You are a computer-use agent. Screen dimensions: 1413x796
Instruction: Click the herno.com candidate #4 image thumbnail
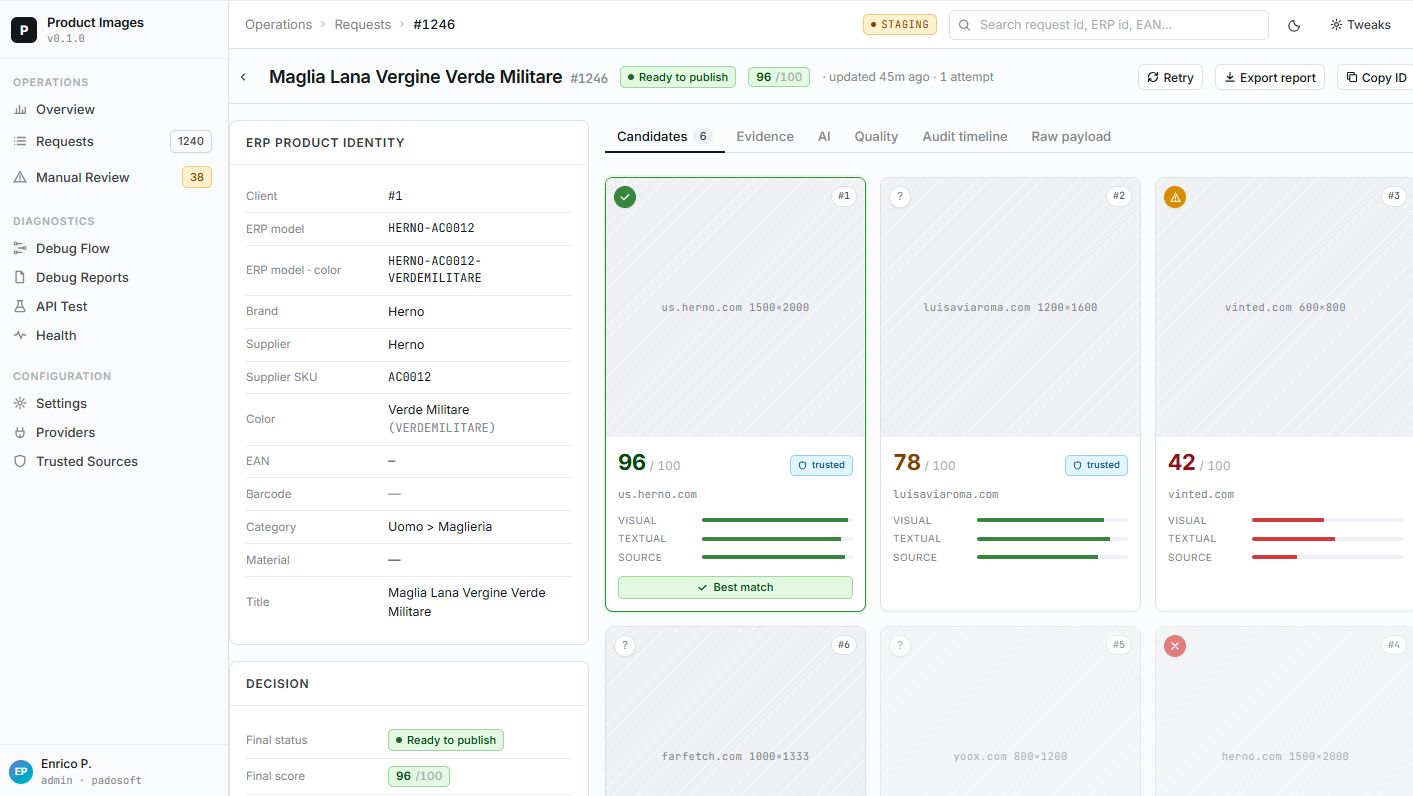pyautogui.click(x=1285, y=712)
